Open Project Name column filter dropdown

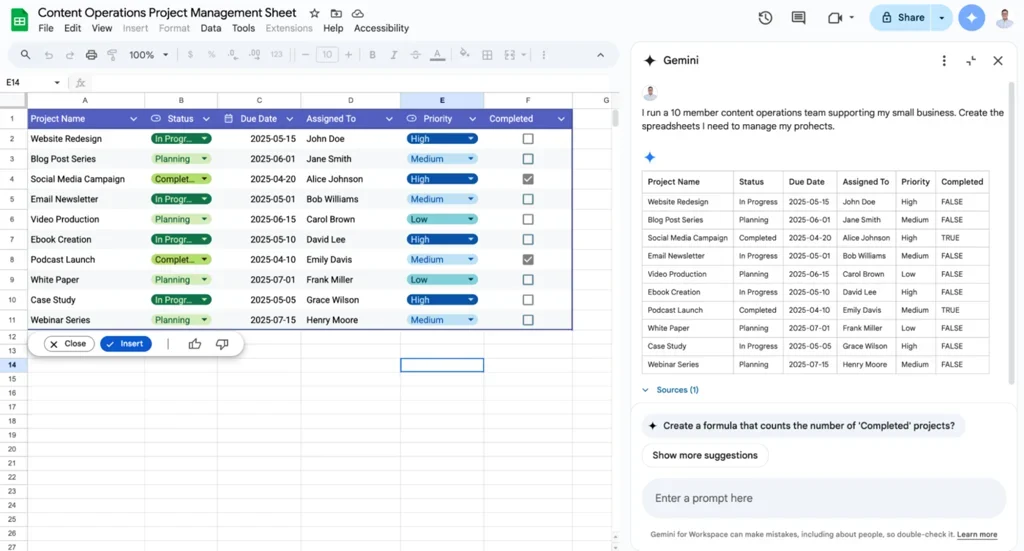[x=133, y=119]
